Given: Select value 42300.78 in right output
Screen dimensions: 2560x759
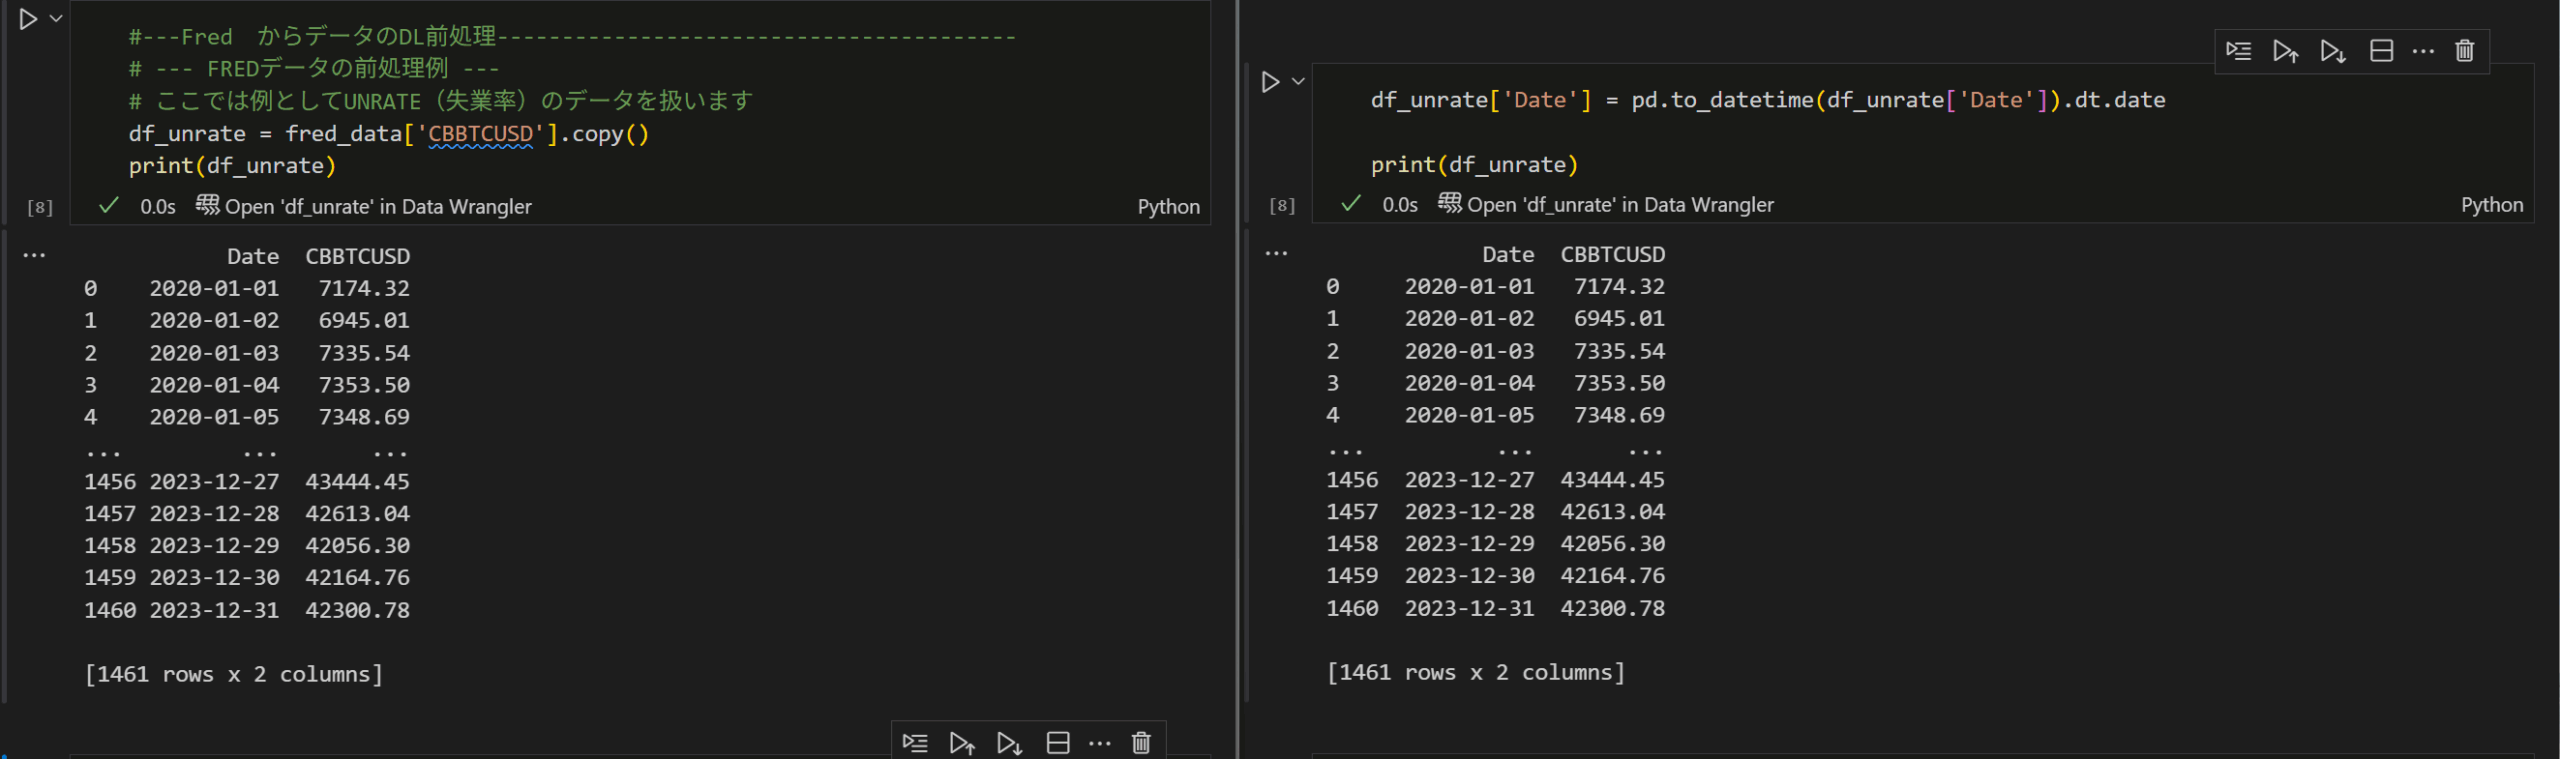Looking at the screenshot, I should [x=1613, y=608].
